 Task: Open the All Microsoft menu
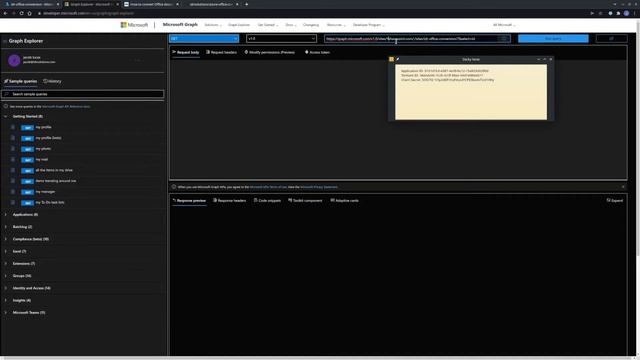(504, 25)
